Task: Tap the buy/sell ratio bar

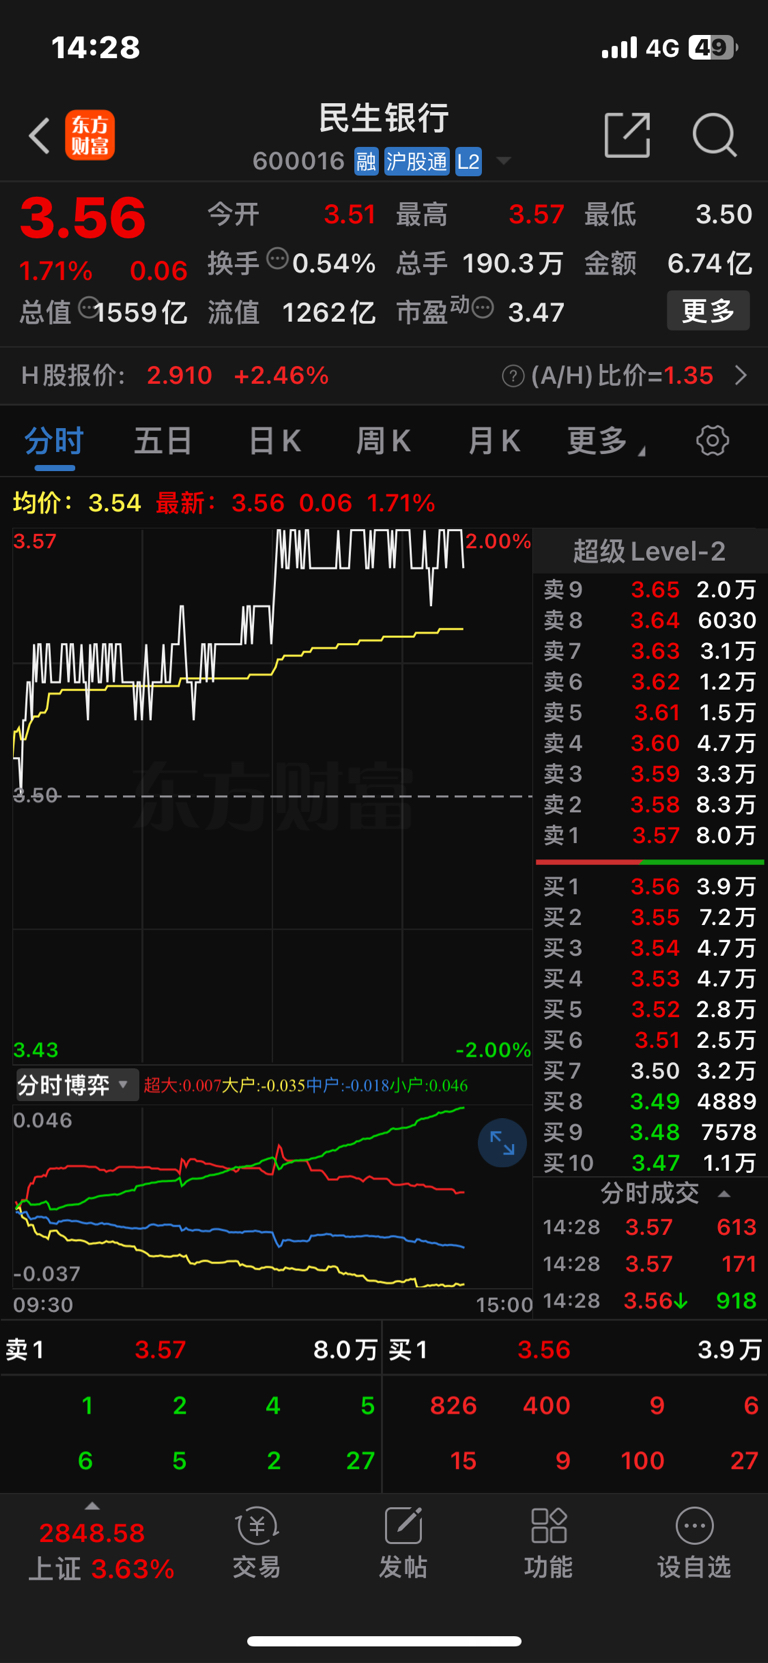Action: pyautogui.click(x=650, y=861)
